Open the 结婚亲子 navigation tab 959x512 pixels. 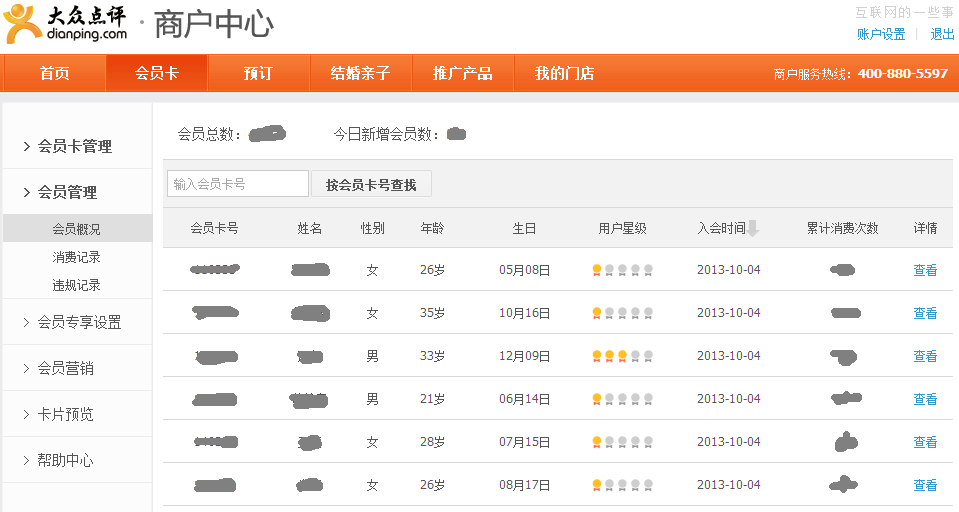[360, 73]
